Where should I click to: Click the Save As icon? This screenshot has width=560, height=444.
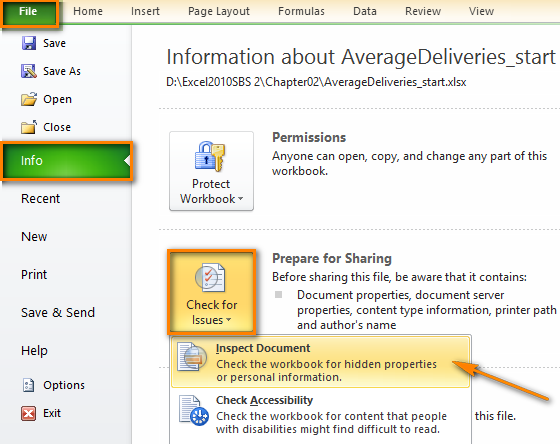29,71
